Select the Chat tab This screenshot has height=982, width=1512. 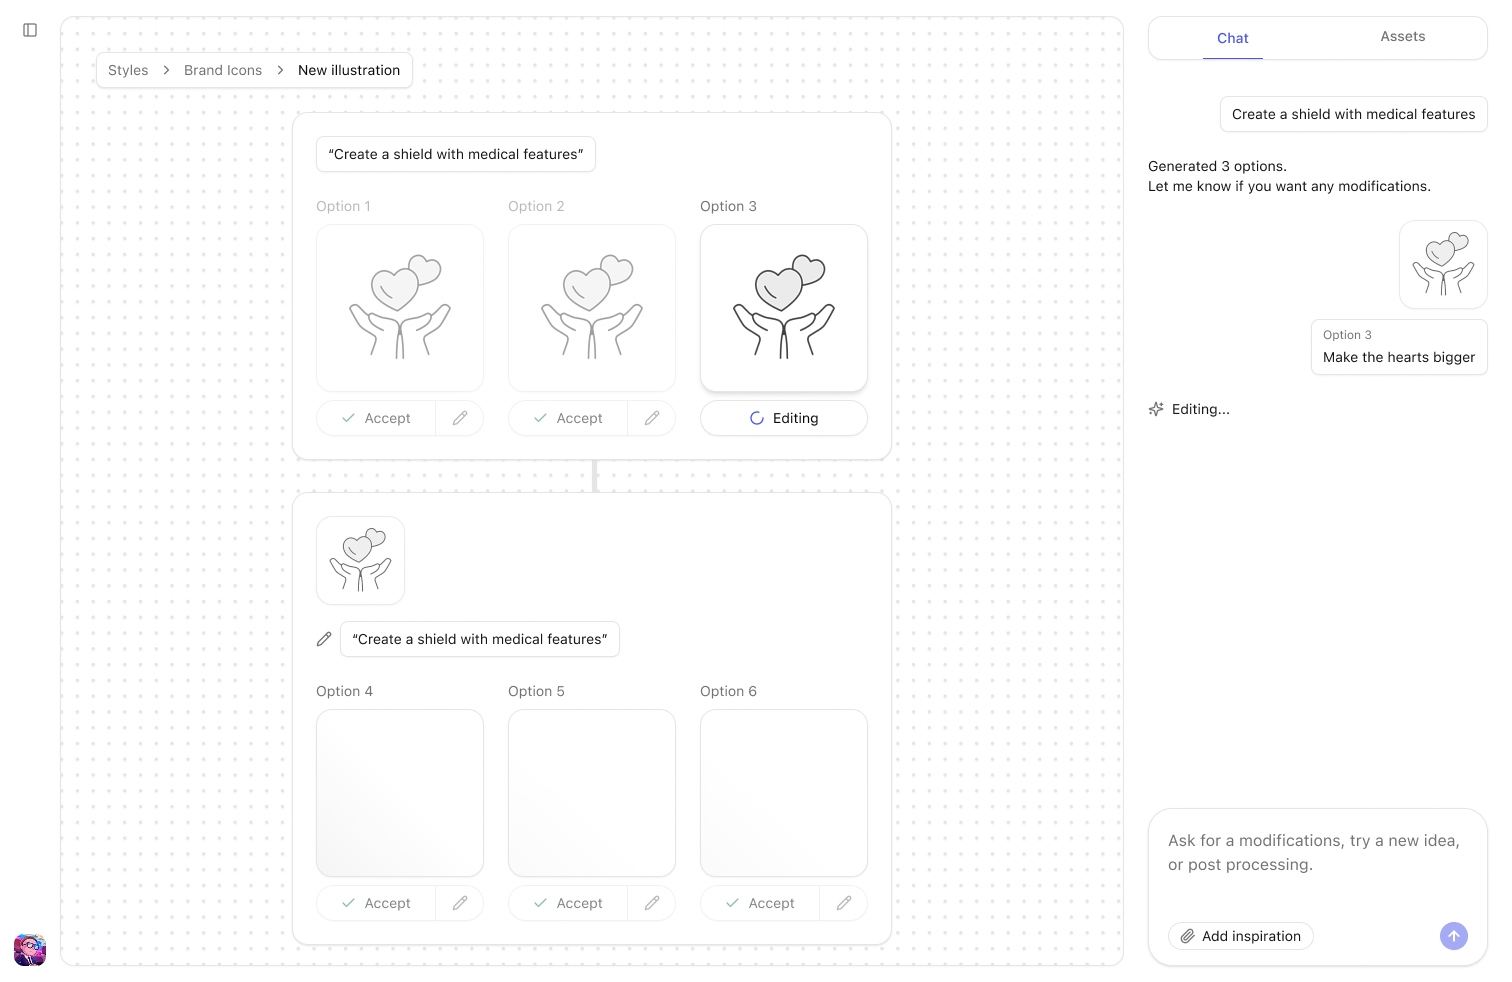click(1232, 38)
